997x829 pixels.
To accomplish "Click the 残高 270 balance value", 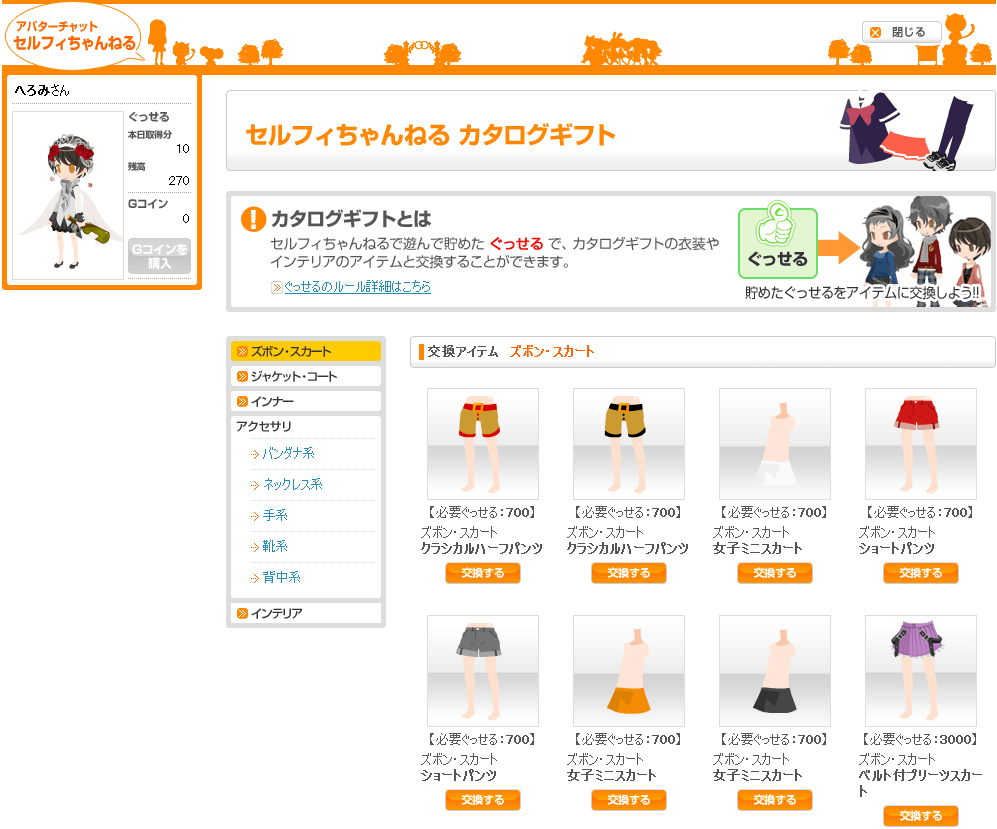I will 179,181.
